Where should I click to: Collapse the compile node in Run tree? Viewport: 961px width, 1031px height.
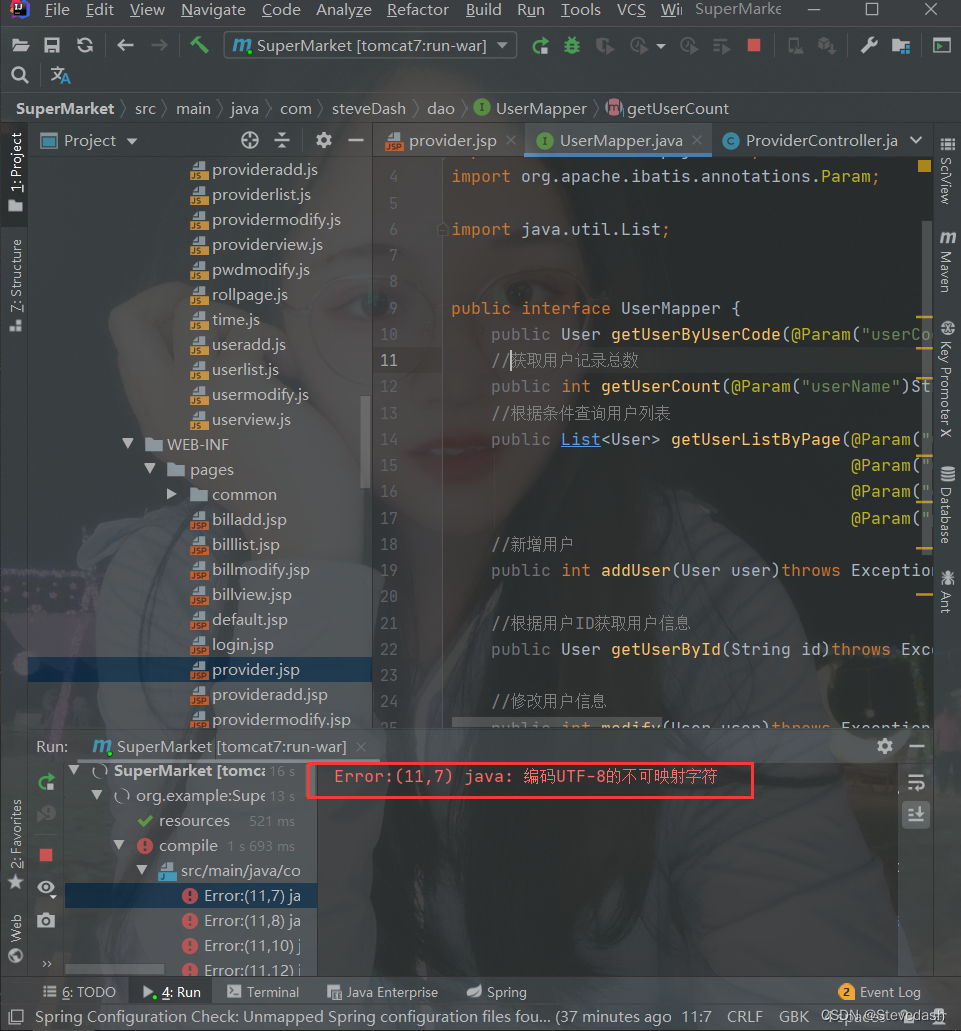tap(119, 845)
